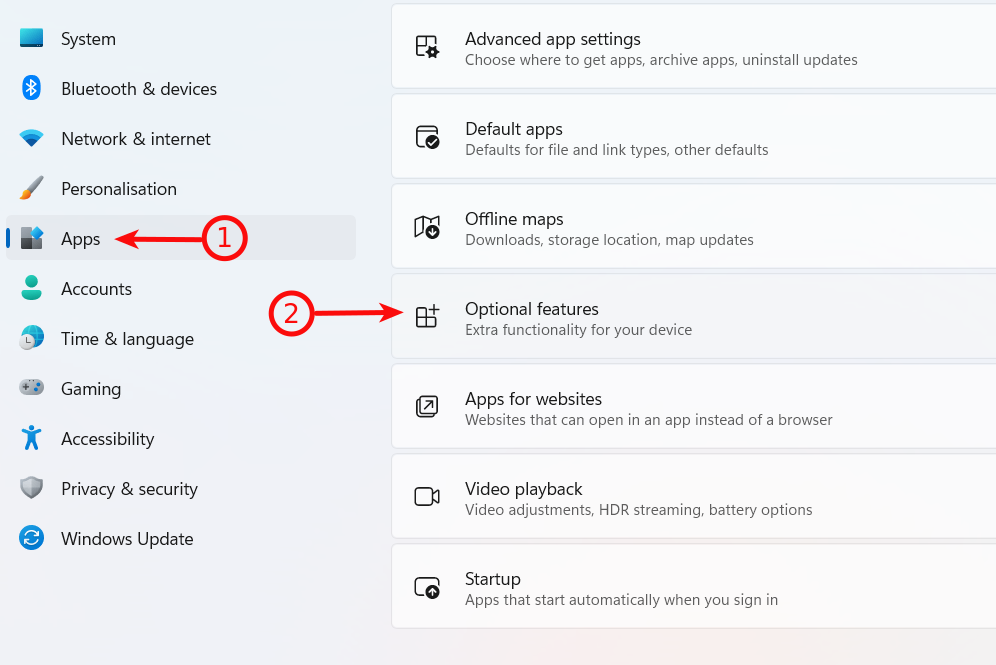Open Gaming settings category
The image size is (996, 665).
point(181,388)
